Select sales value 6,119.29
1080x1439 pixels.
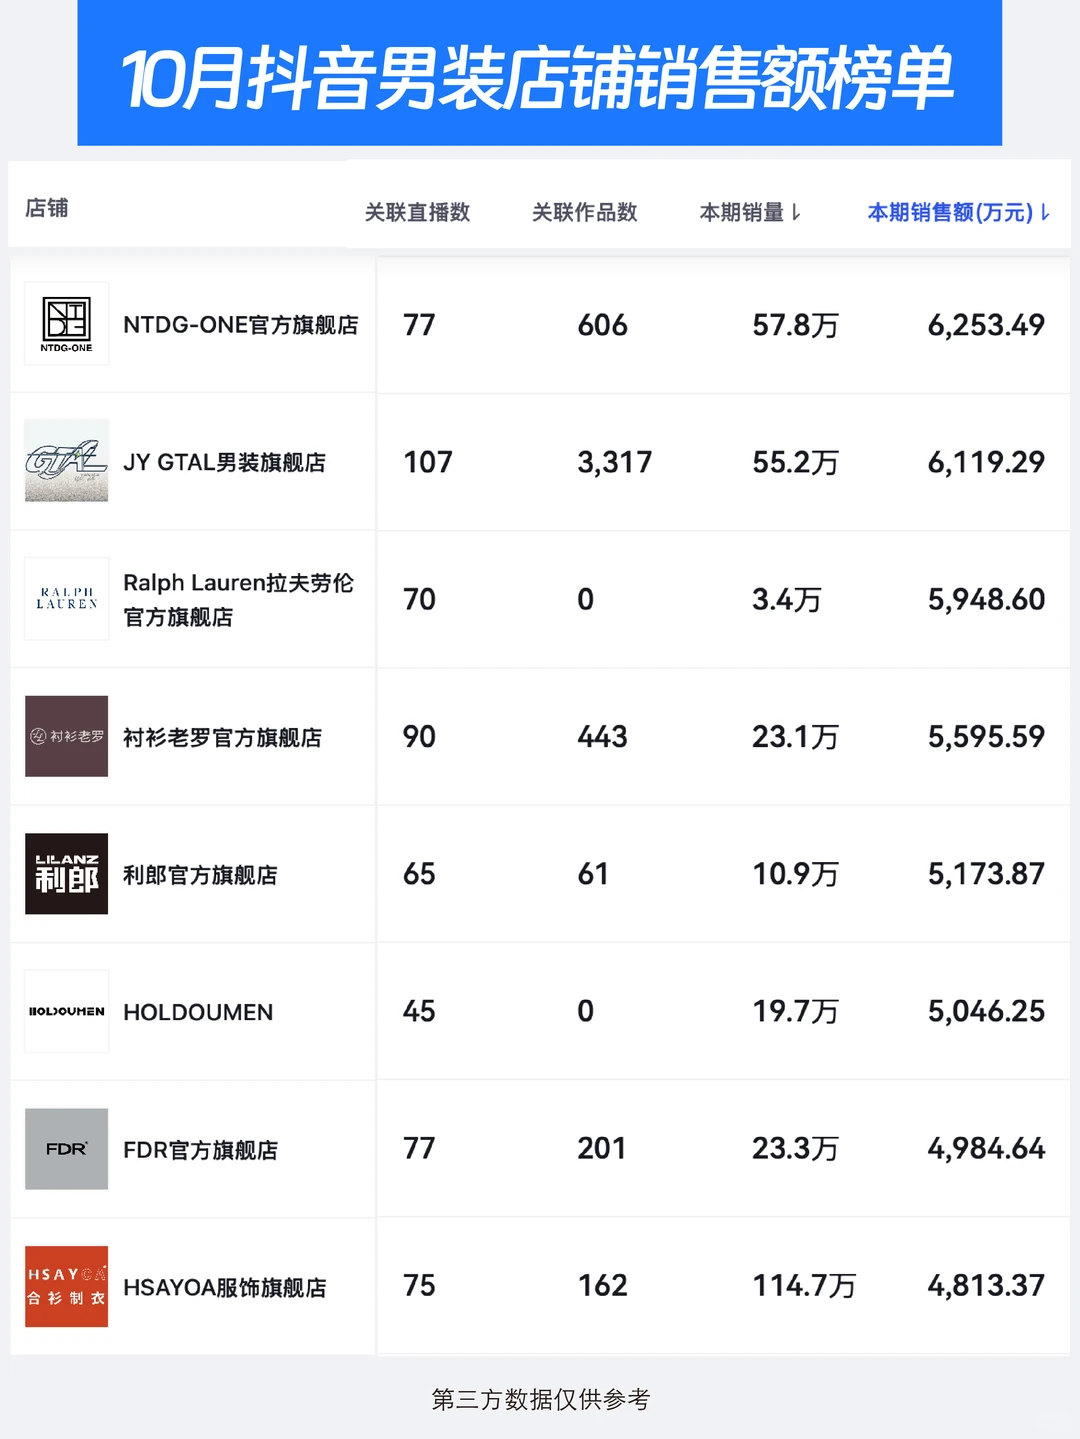(986, 462)
